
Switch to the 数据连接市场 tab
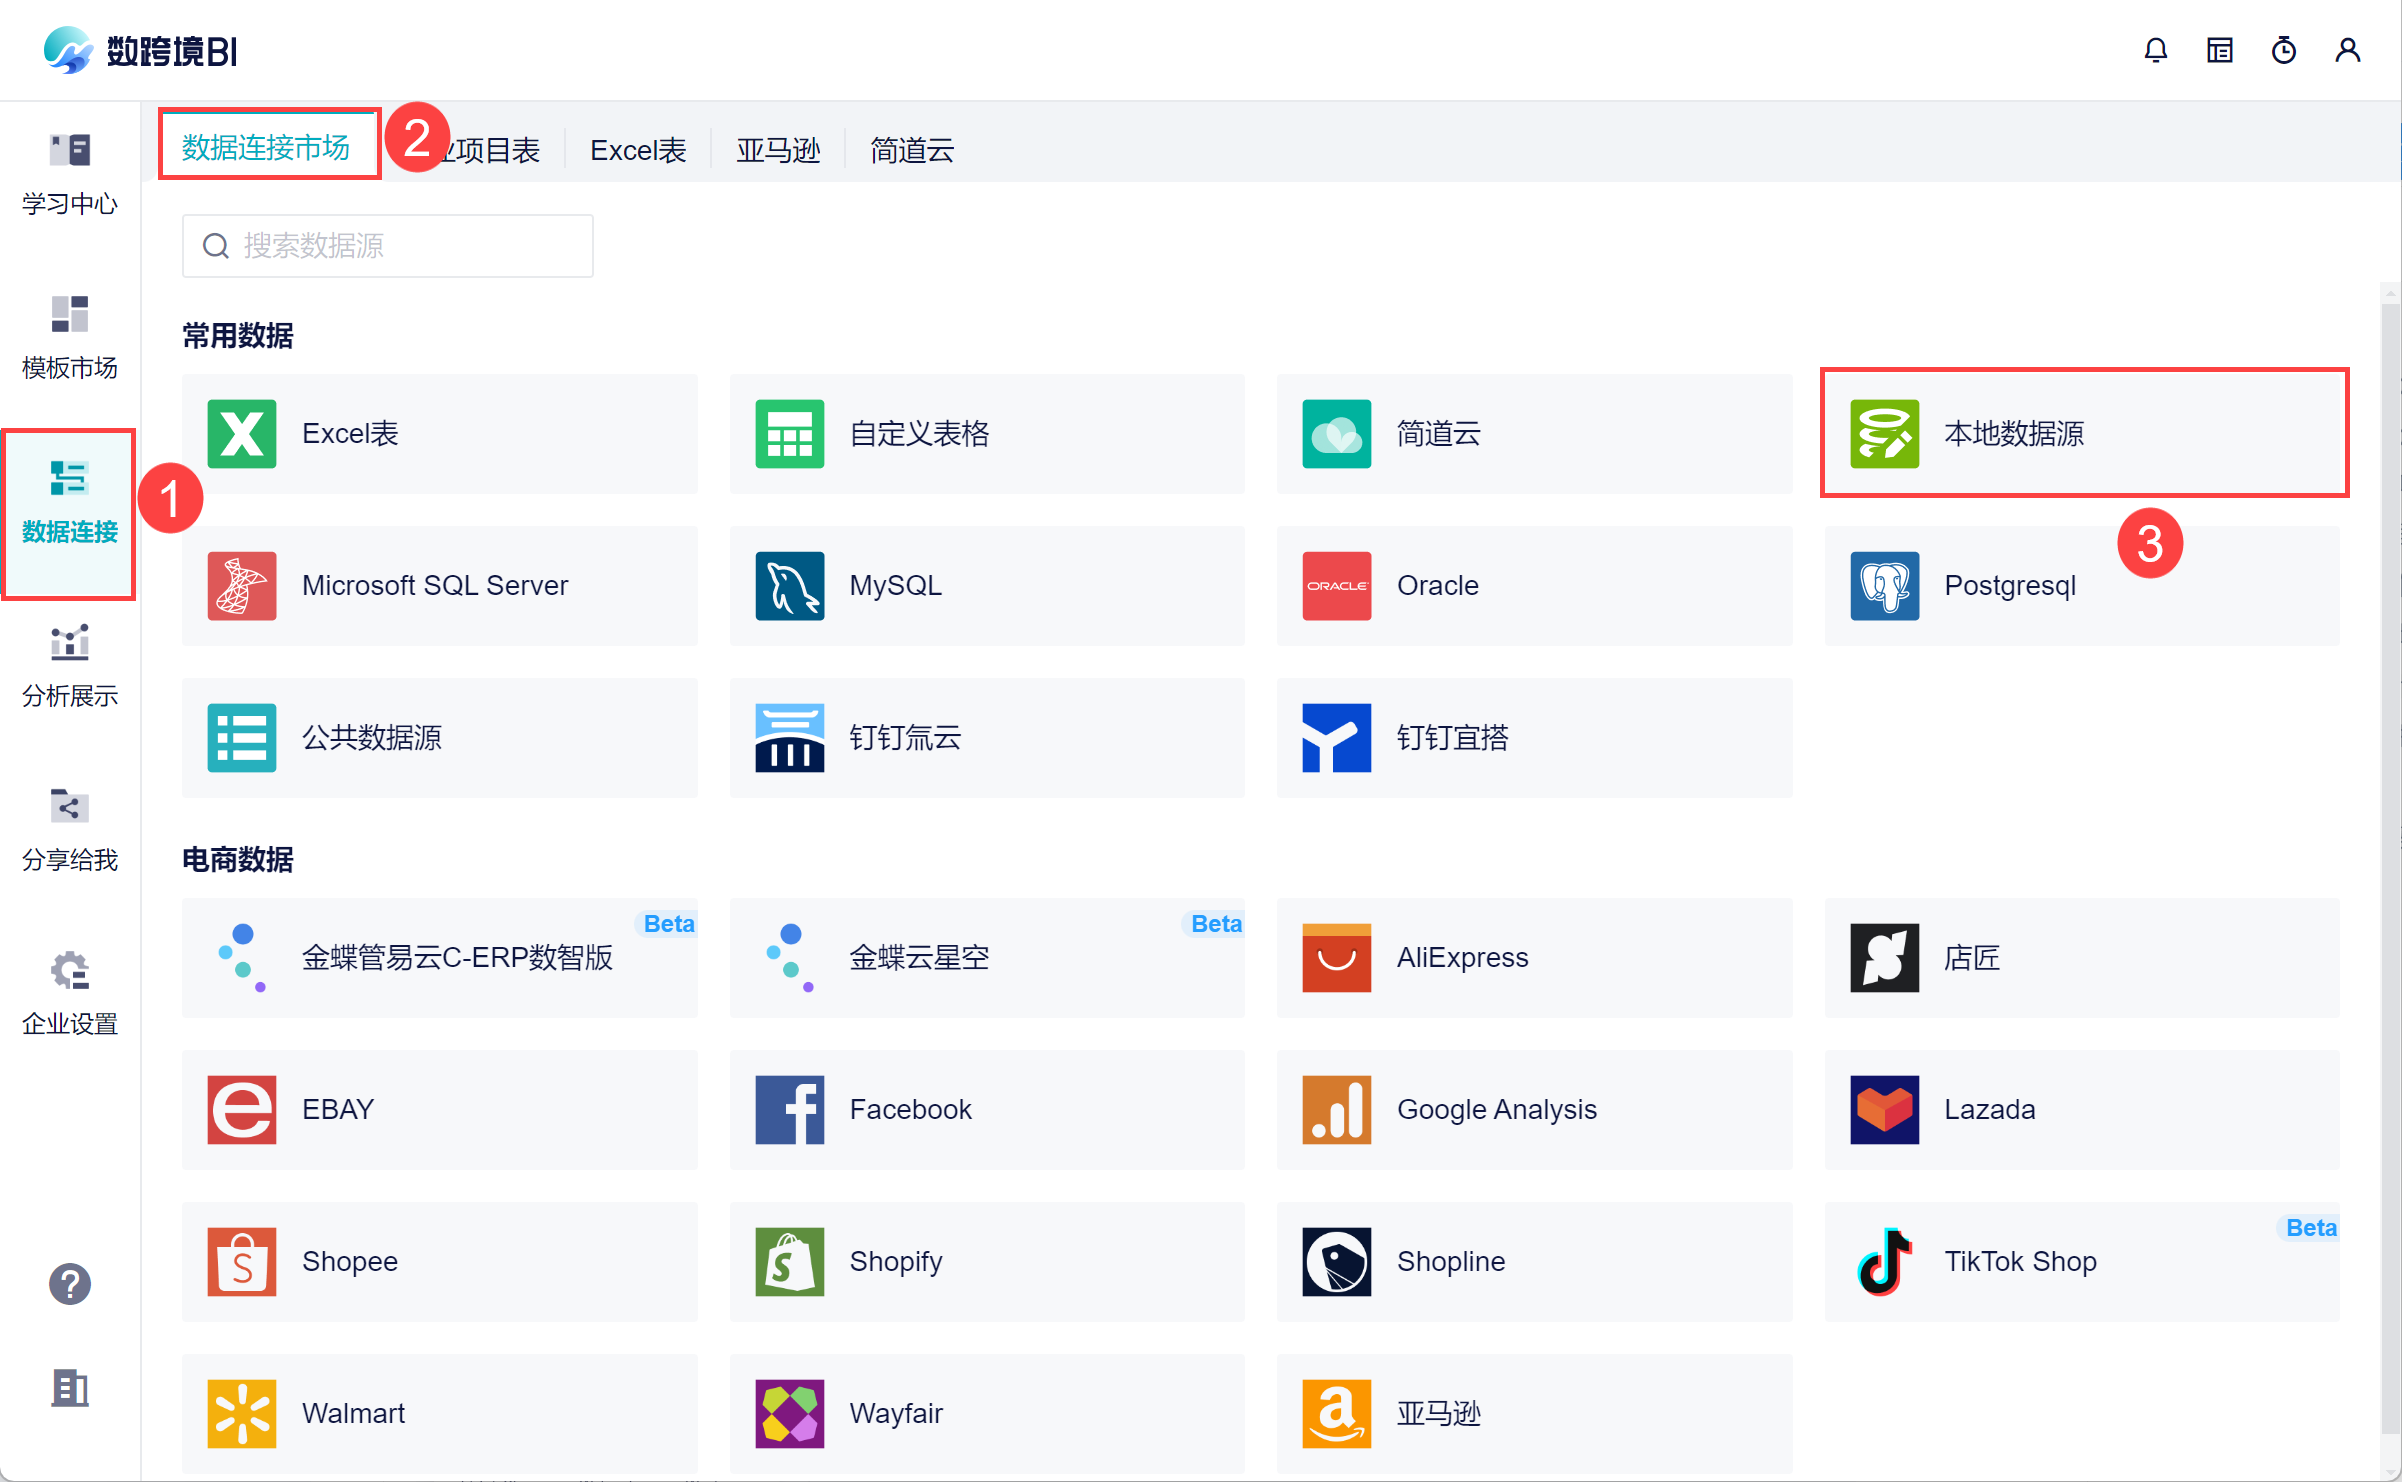coord(266,148)
